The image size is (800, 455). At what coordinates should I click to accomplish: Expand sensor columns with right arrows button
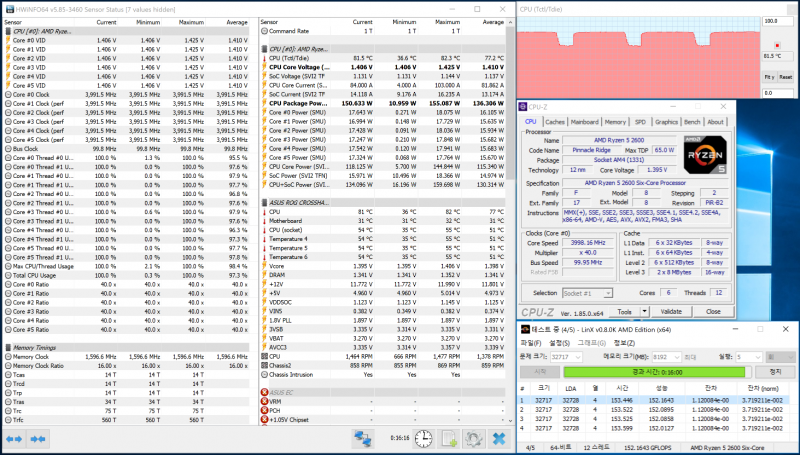click(x=38, y=439)
